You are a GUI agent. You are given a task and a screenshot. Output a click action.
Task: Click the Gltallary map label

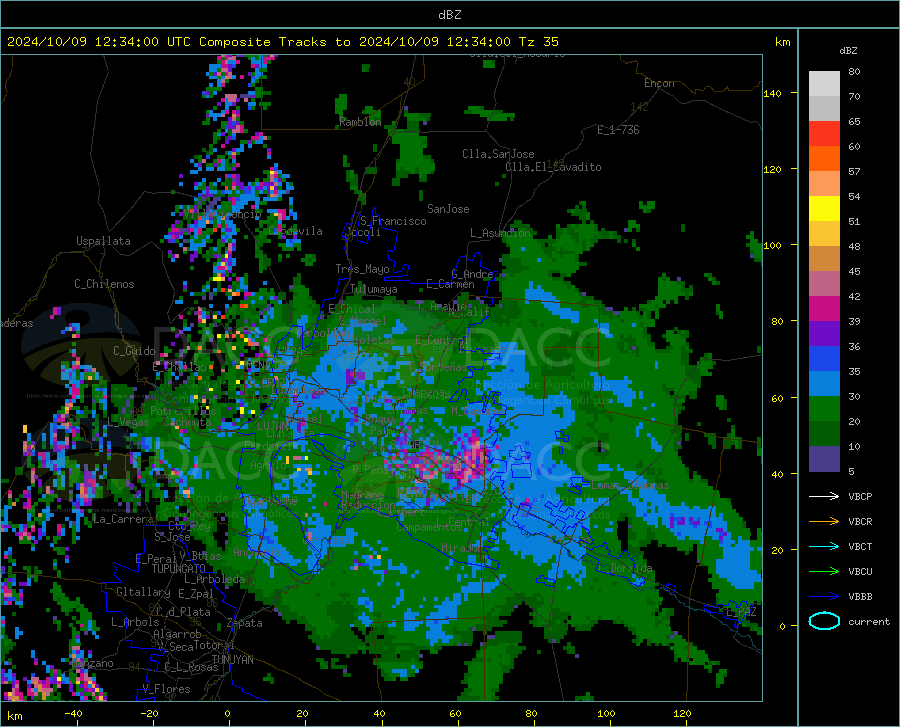(143, 592)
